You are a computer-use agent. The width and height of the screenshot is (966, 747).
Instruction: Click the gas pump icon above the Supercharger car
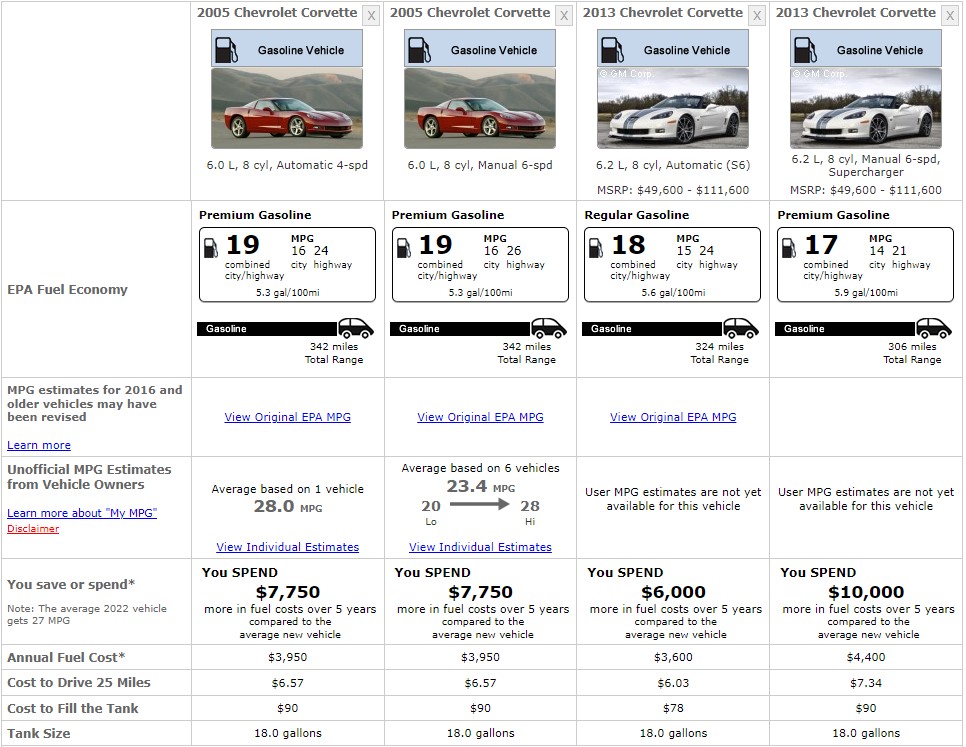805,50
